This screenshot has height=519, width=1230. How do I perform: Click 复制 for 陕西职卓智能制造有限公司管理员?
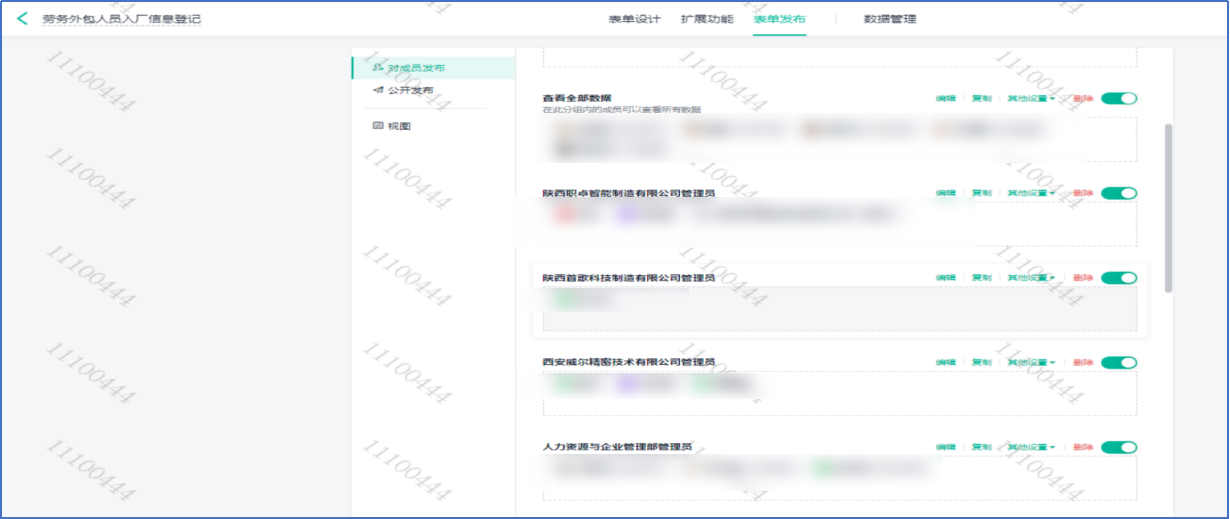coord(981,193)
